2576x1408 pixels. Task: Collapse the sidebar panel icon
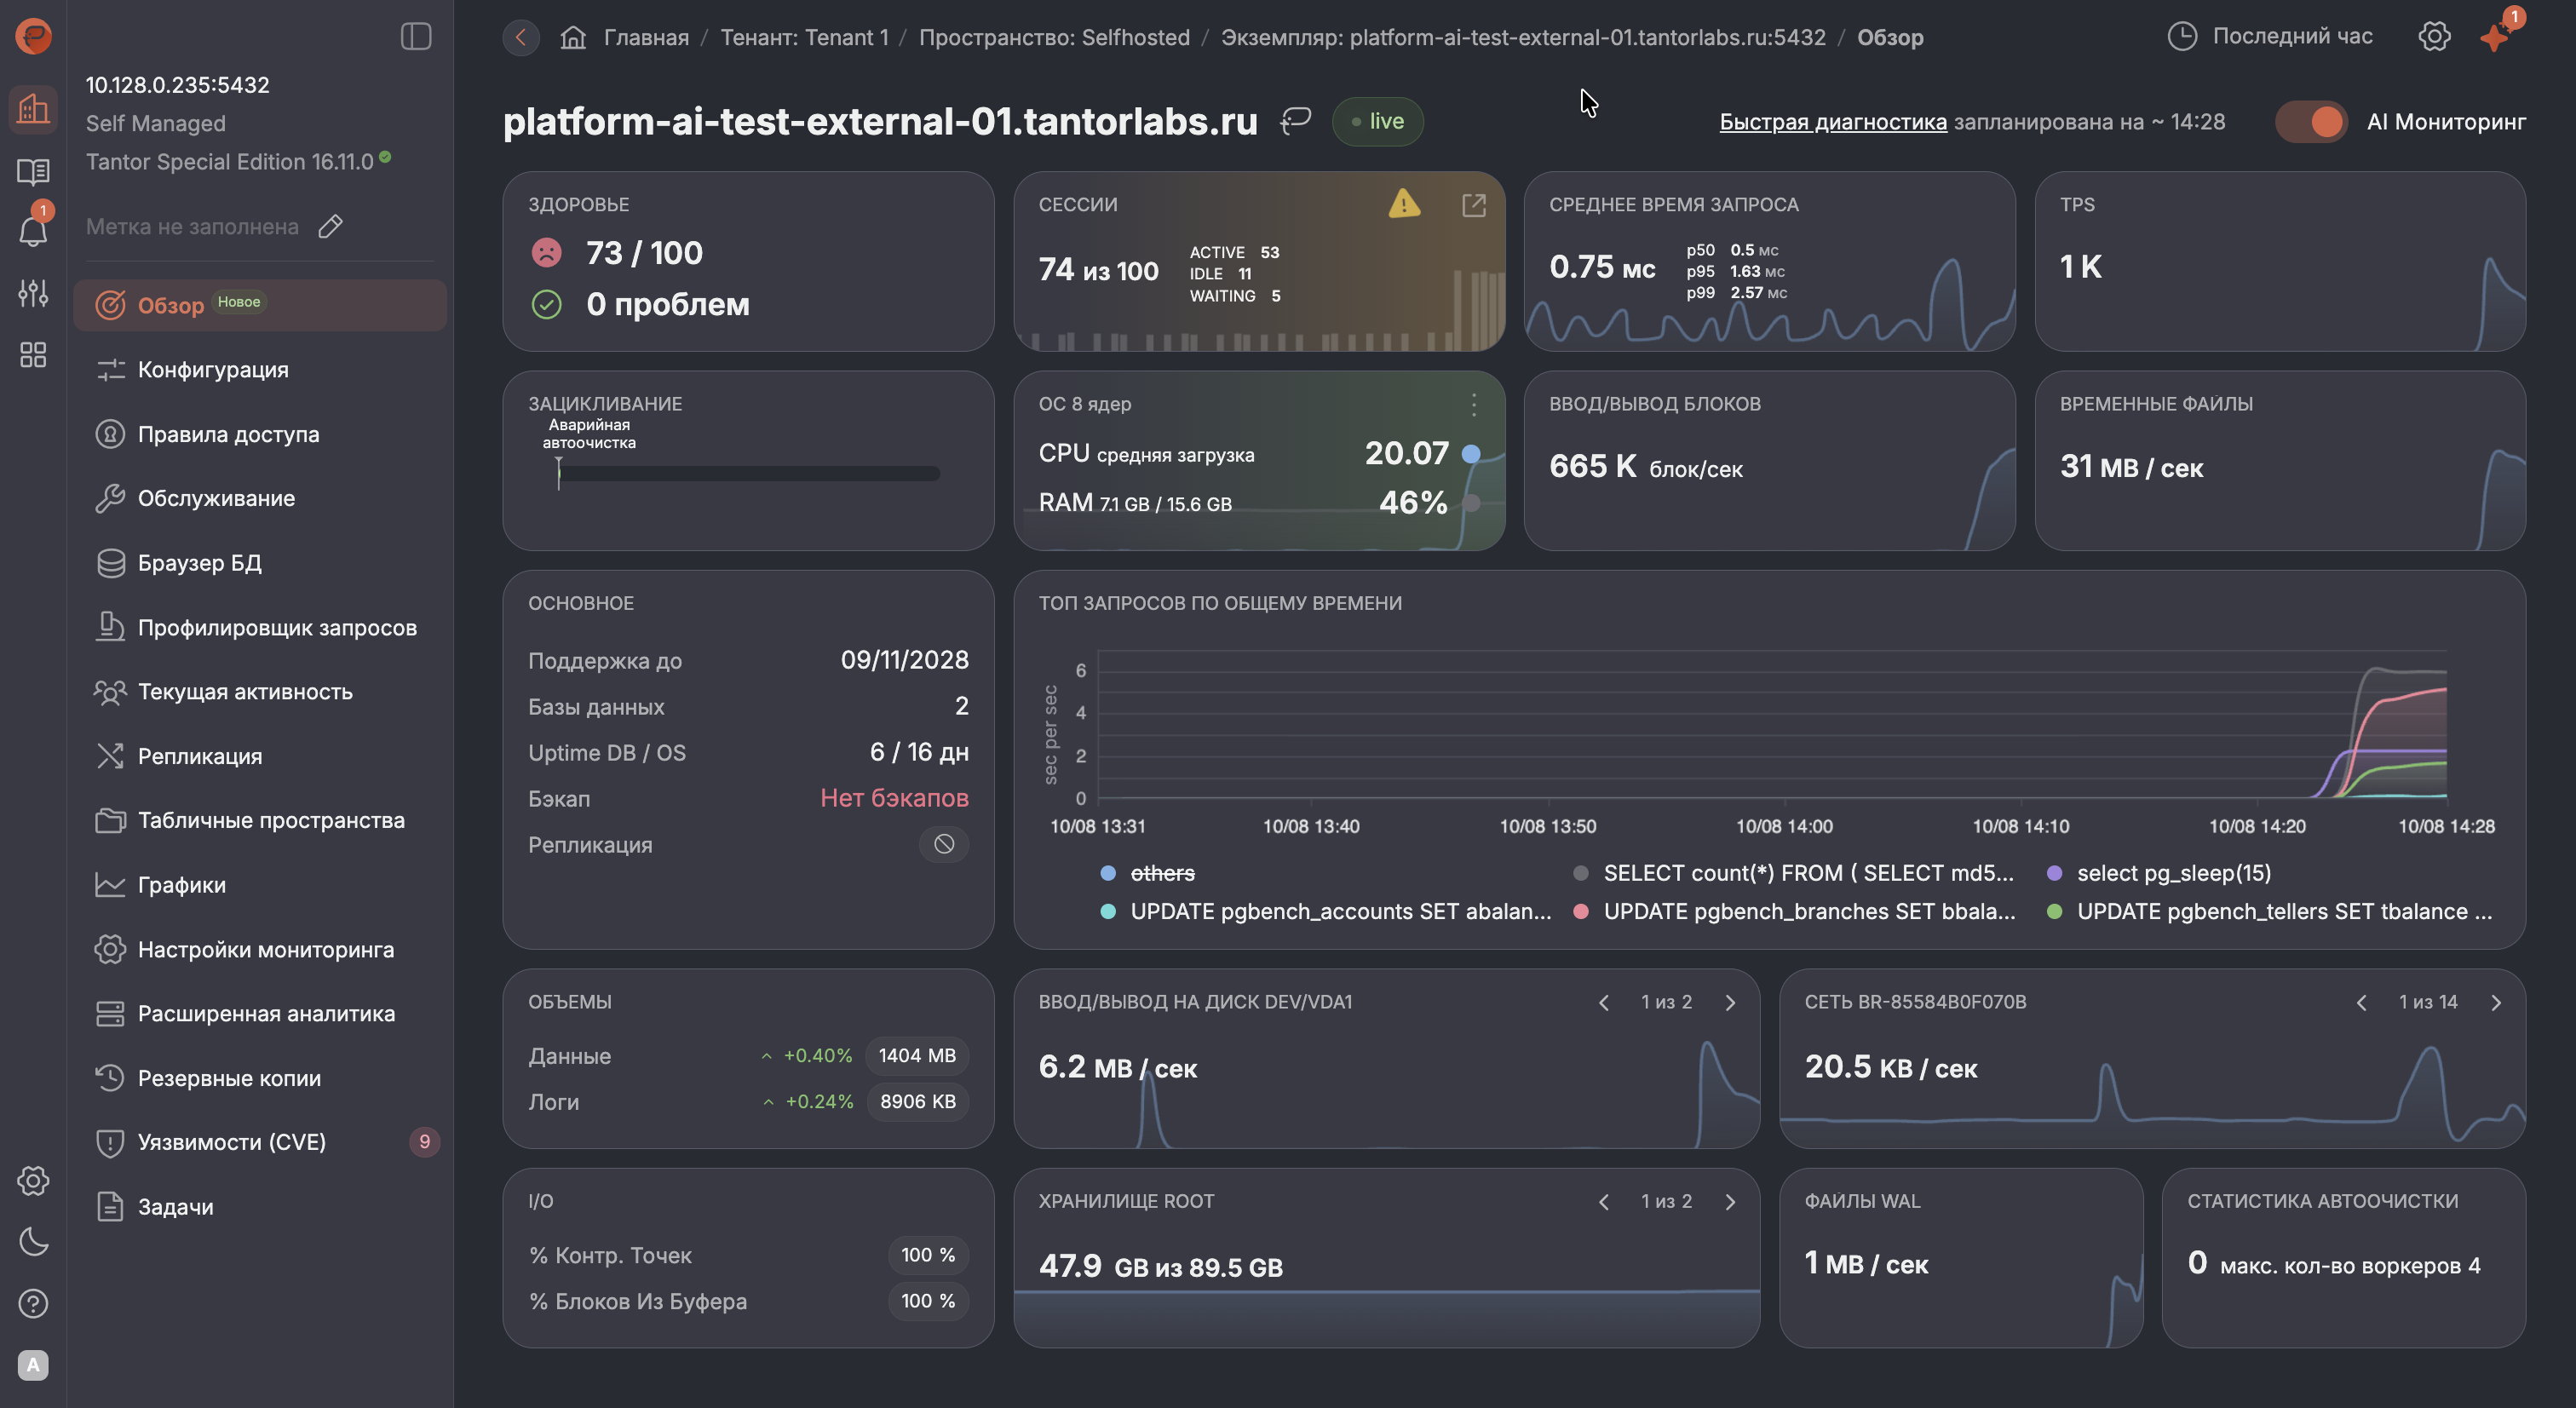[416, 37]
